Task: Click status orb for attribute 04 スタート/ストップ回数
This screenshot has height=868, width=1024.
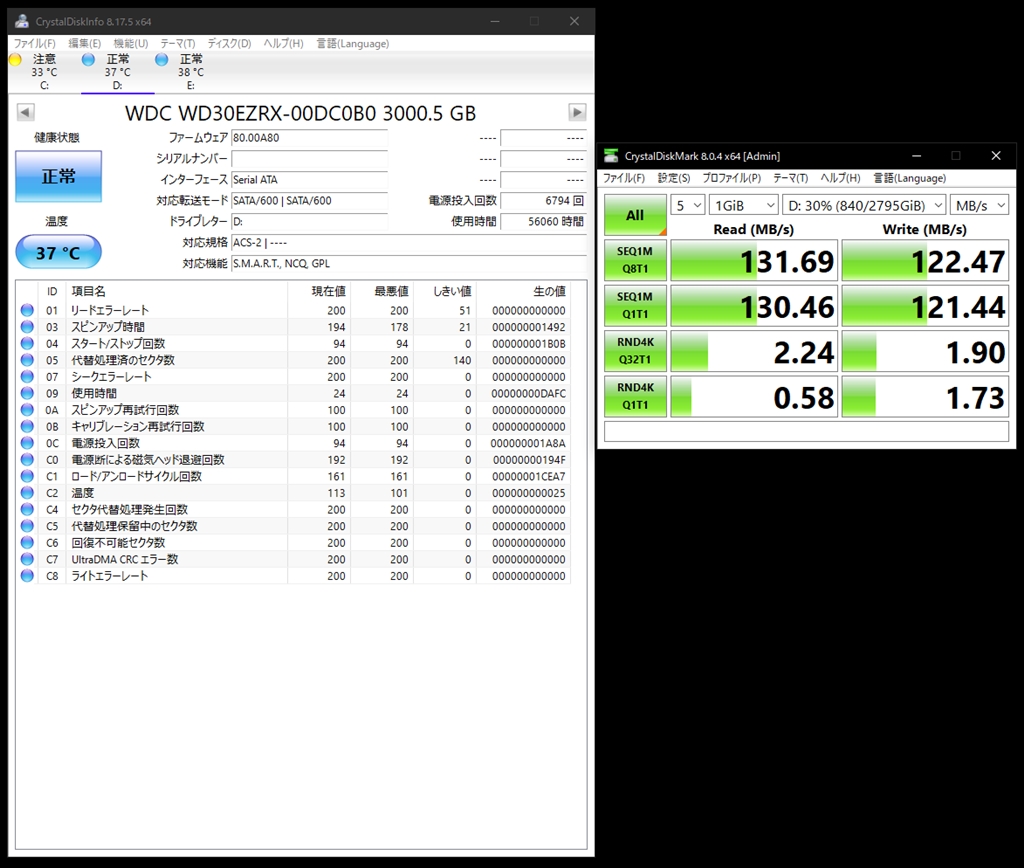Action: coord(27,344)
